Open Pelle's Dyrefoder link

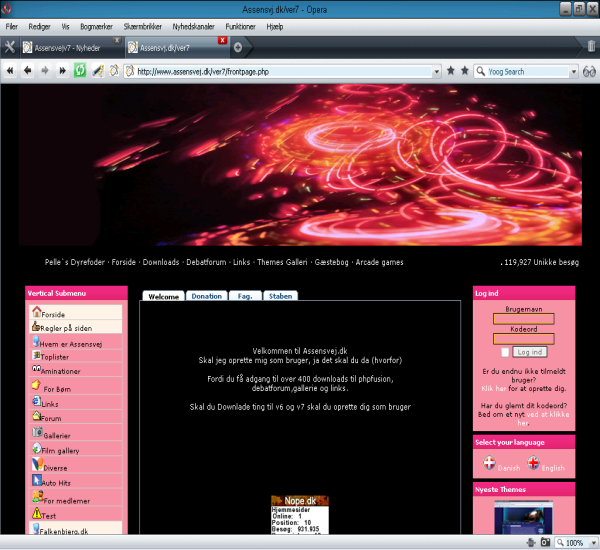(75, 262)
